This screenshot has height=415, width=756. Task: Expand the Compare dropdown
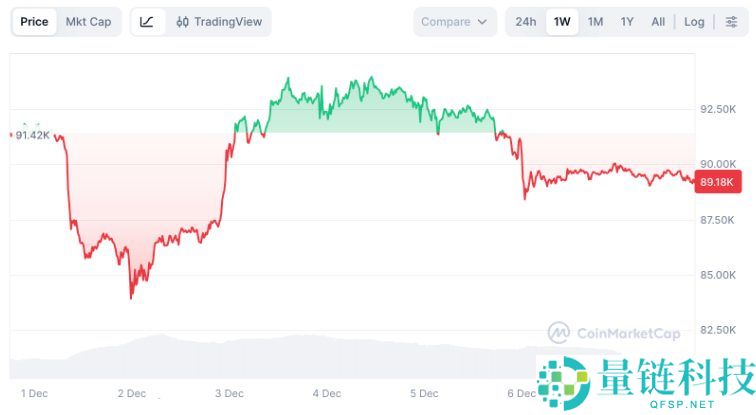[x=454, y=22]
